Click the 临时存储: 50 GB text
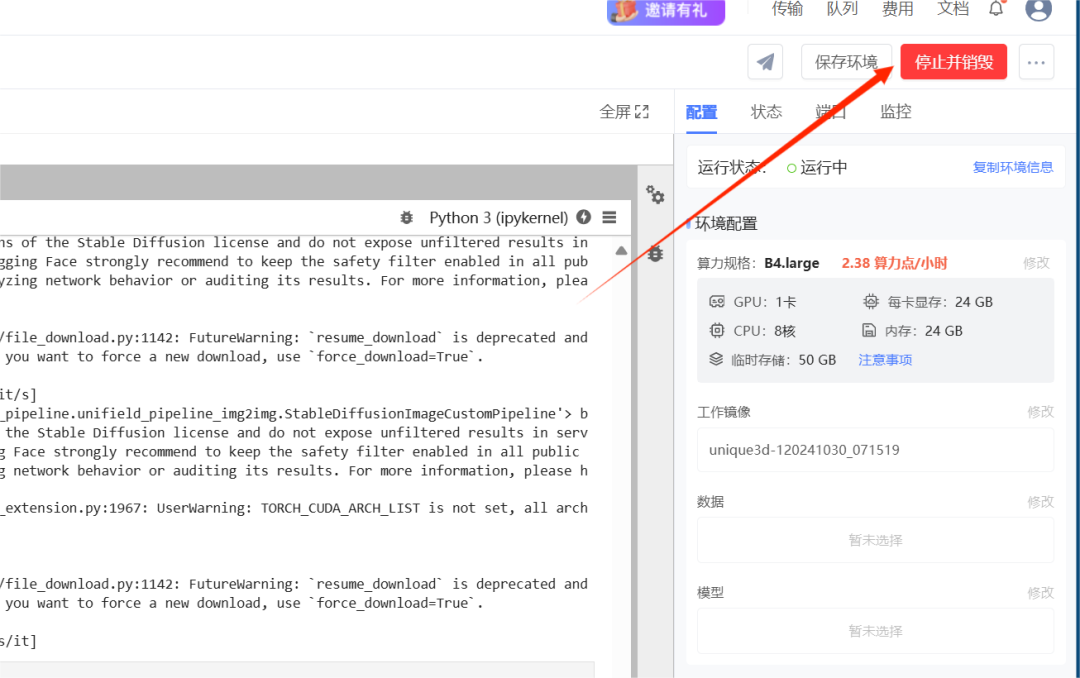The image size is (1080, 678). pyautogui.click(x=783, y=360)
